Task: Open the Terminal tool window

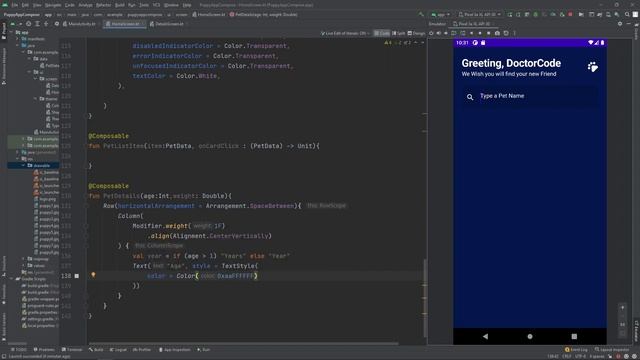Action: (x=72, y=349)
